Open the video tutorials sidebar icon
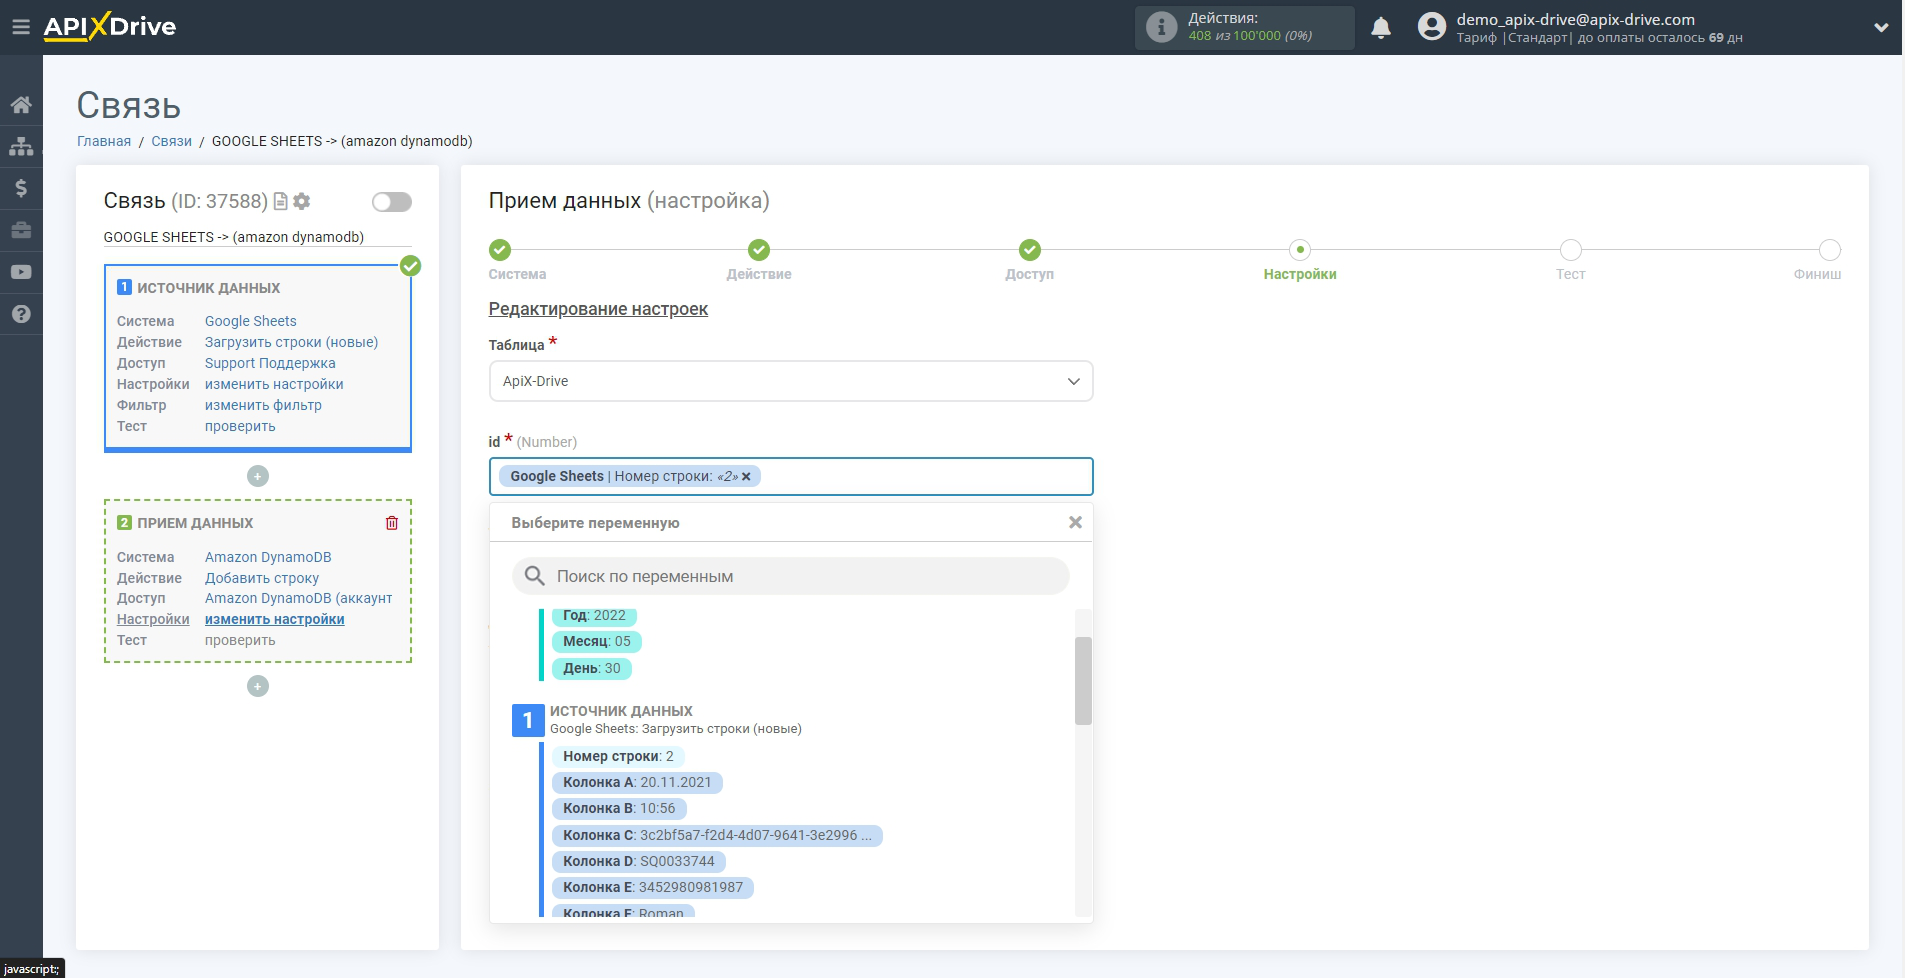 [x=21, y=272]
